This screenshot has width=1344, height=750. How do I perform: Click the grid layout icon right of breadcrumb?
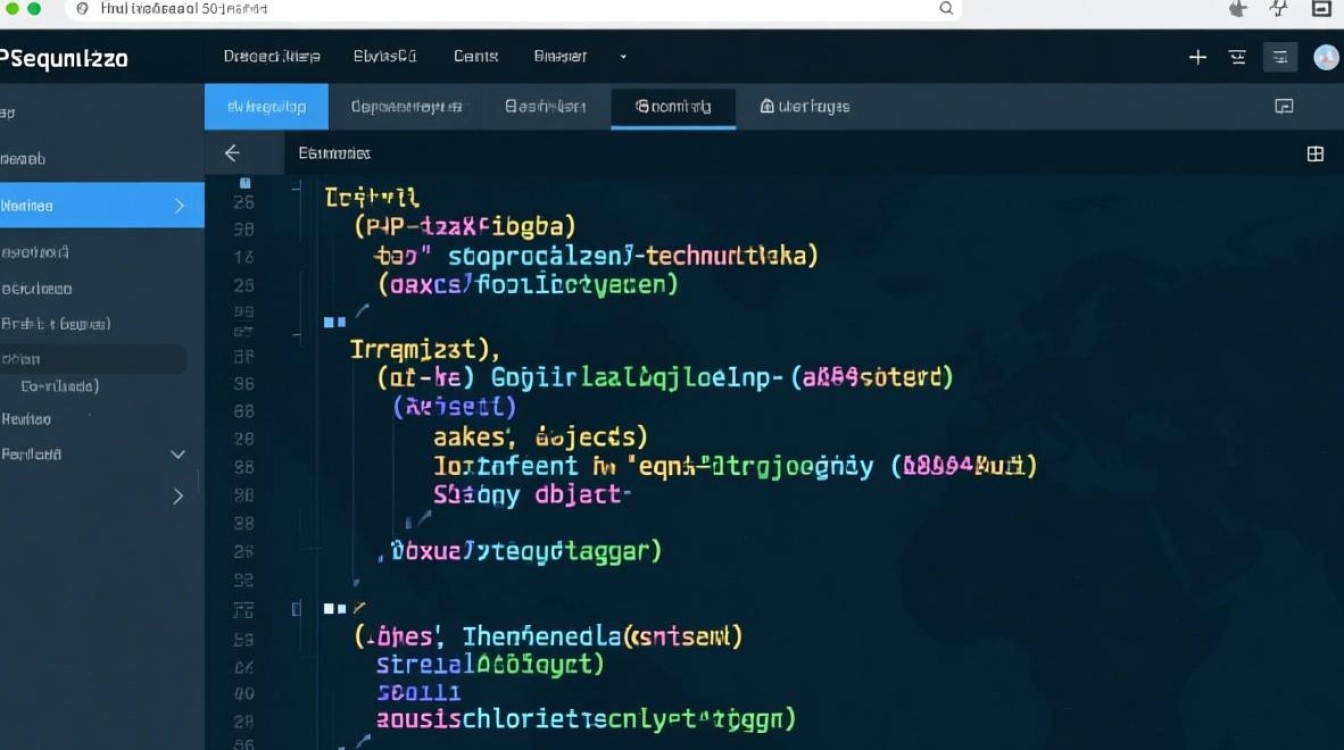pos(1315,154)
